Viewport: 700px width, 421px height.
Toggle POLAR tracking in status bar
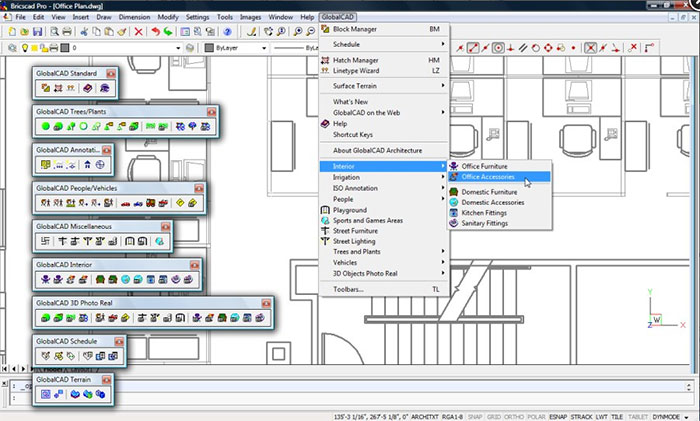coord(536,417)
